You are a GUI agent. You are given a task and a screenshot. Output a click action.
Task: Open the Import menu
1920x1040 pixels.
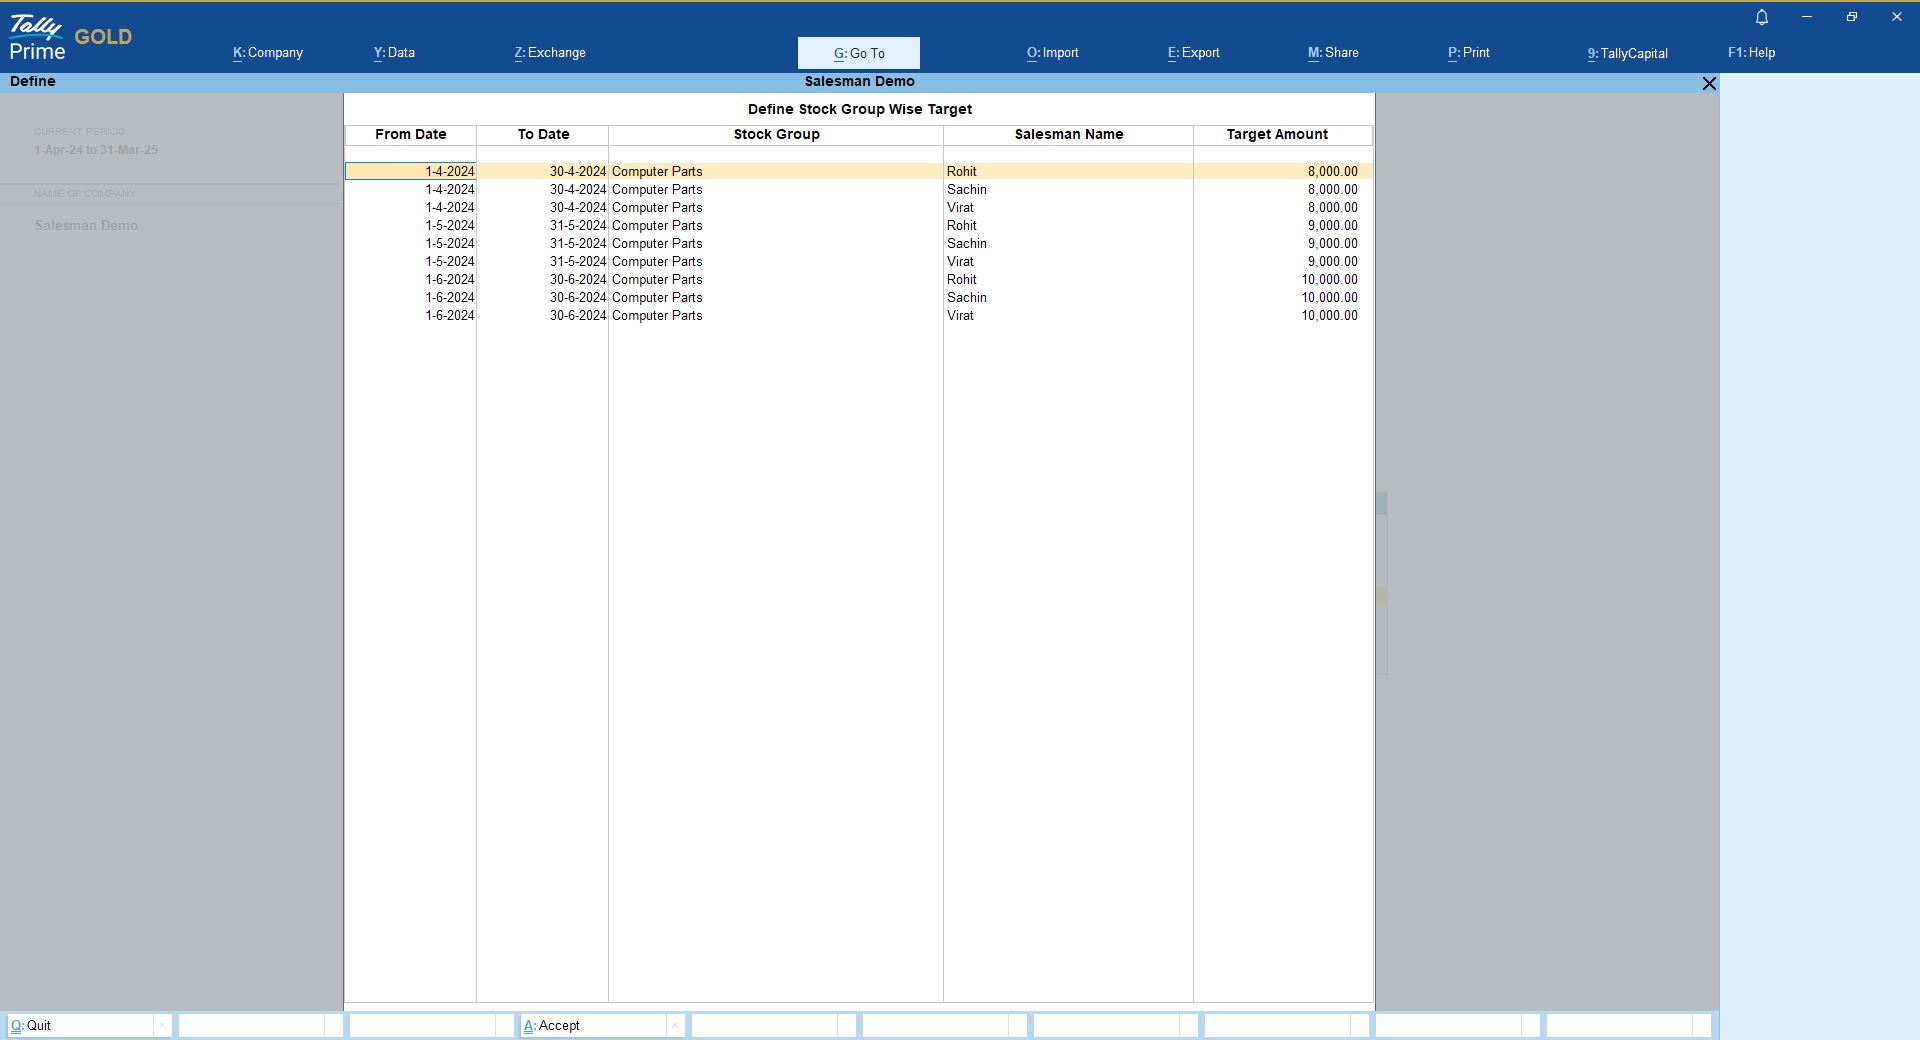coord(1052,53)
